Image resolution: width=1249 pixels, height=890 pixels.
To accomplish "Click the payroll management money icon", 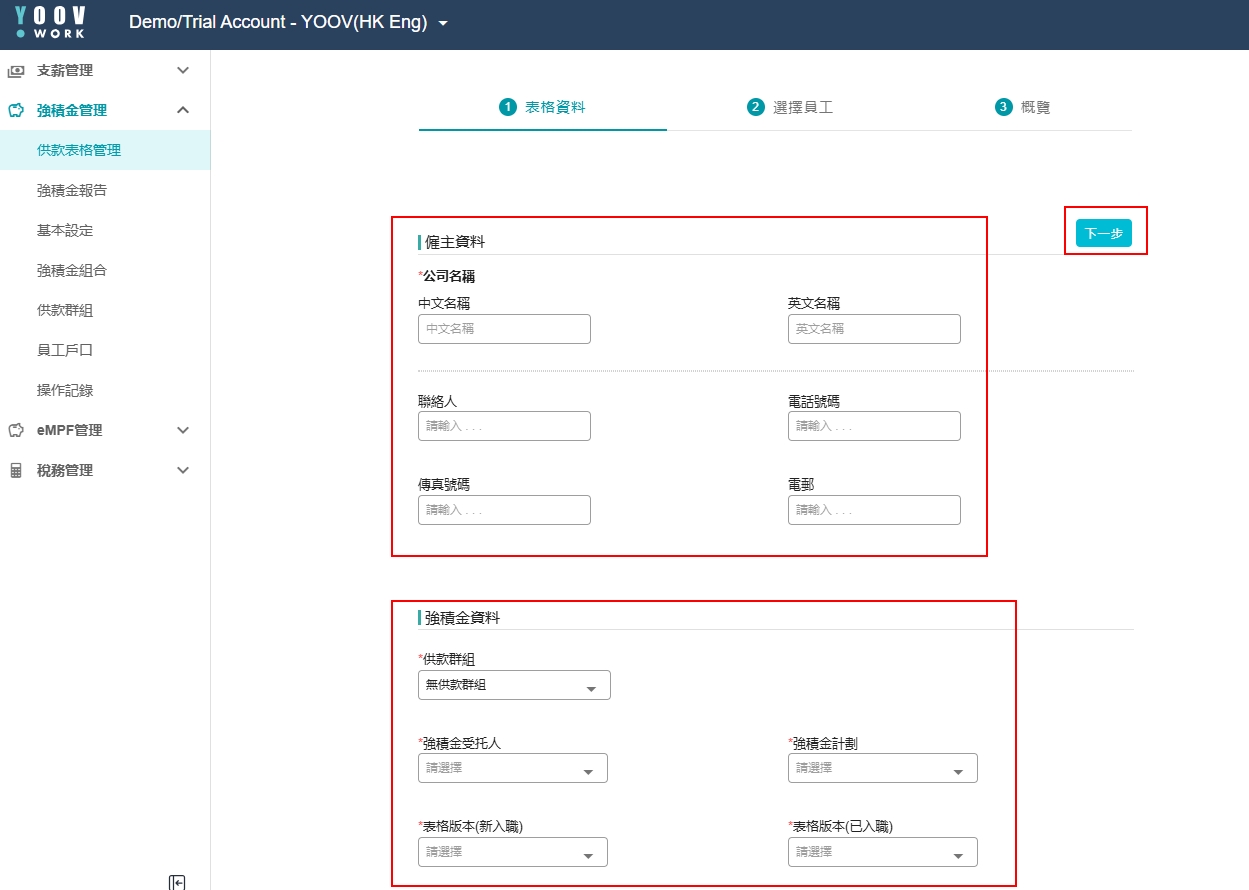I will click(x=16, y=71).
